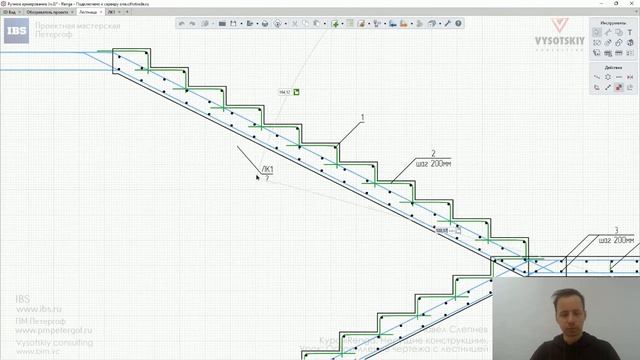This screenshot has width=640, height=360.
Task: Click the horizontal dash icon in Действия panel
Action: [x=619, y=77]
